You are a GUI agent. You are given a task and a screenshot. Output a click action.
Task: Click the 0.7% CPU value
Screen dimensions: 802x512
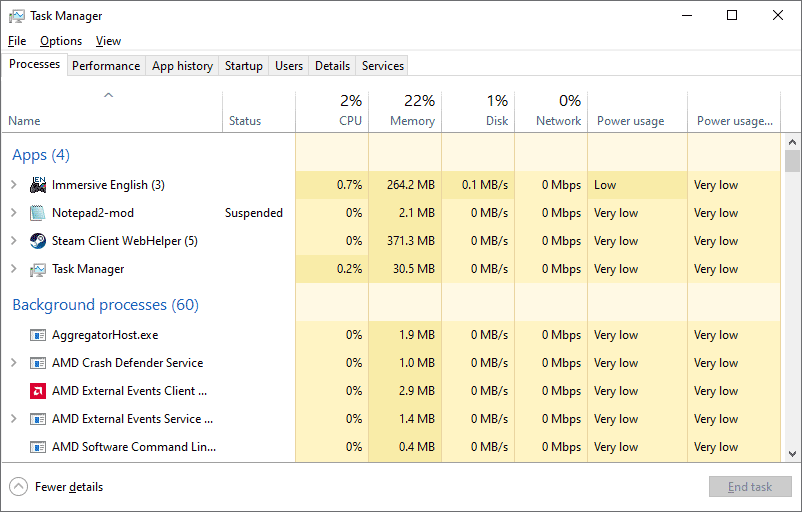tap(349, 185)
